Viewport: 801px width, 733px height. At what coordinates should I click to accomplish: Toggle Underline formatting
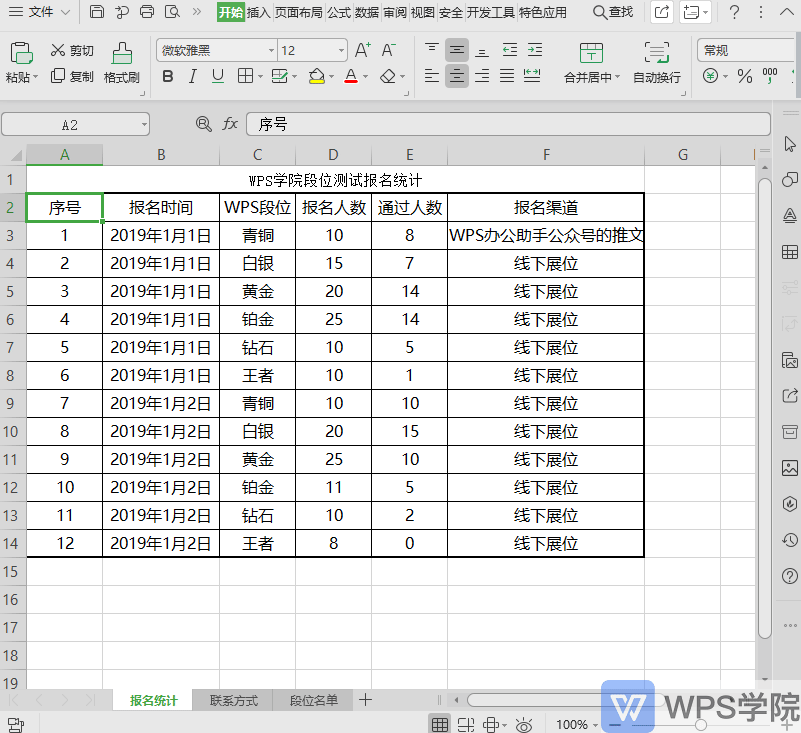pos(218,77)
